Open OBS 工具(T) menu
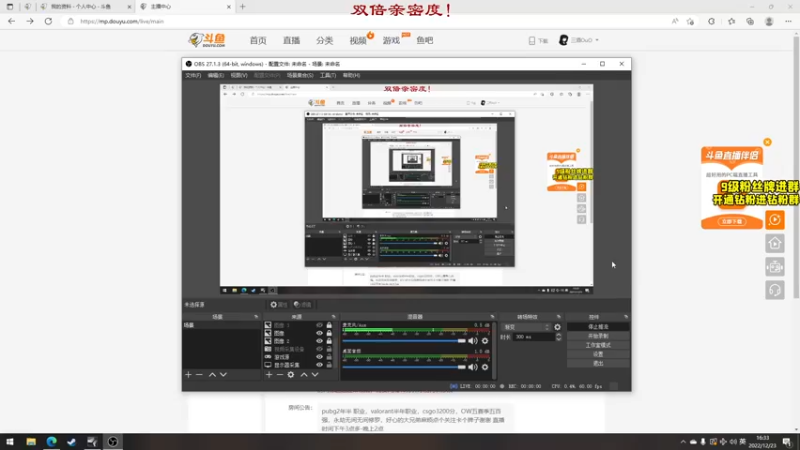800x450 pixels. [x=328, y=75]
